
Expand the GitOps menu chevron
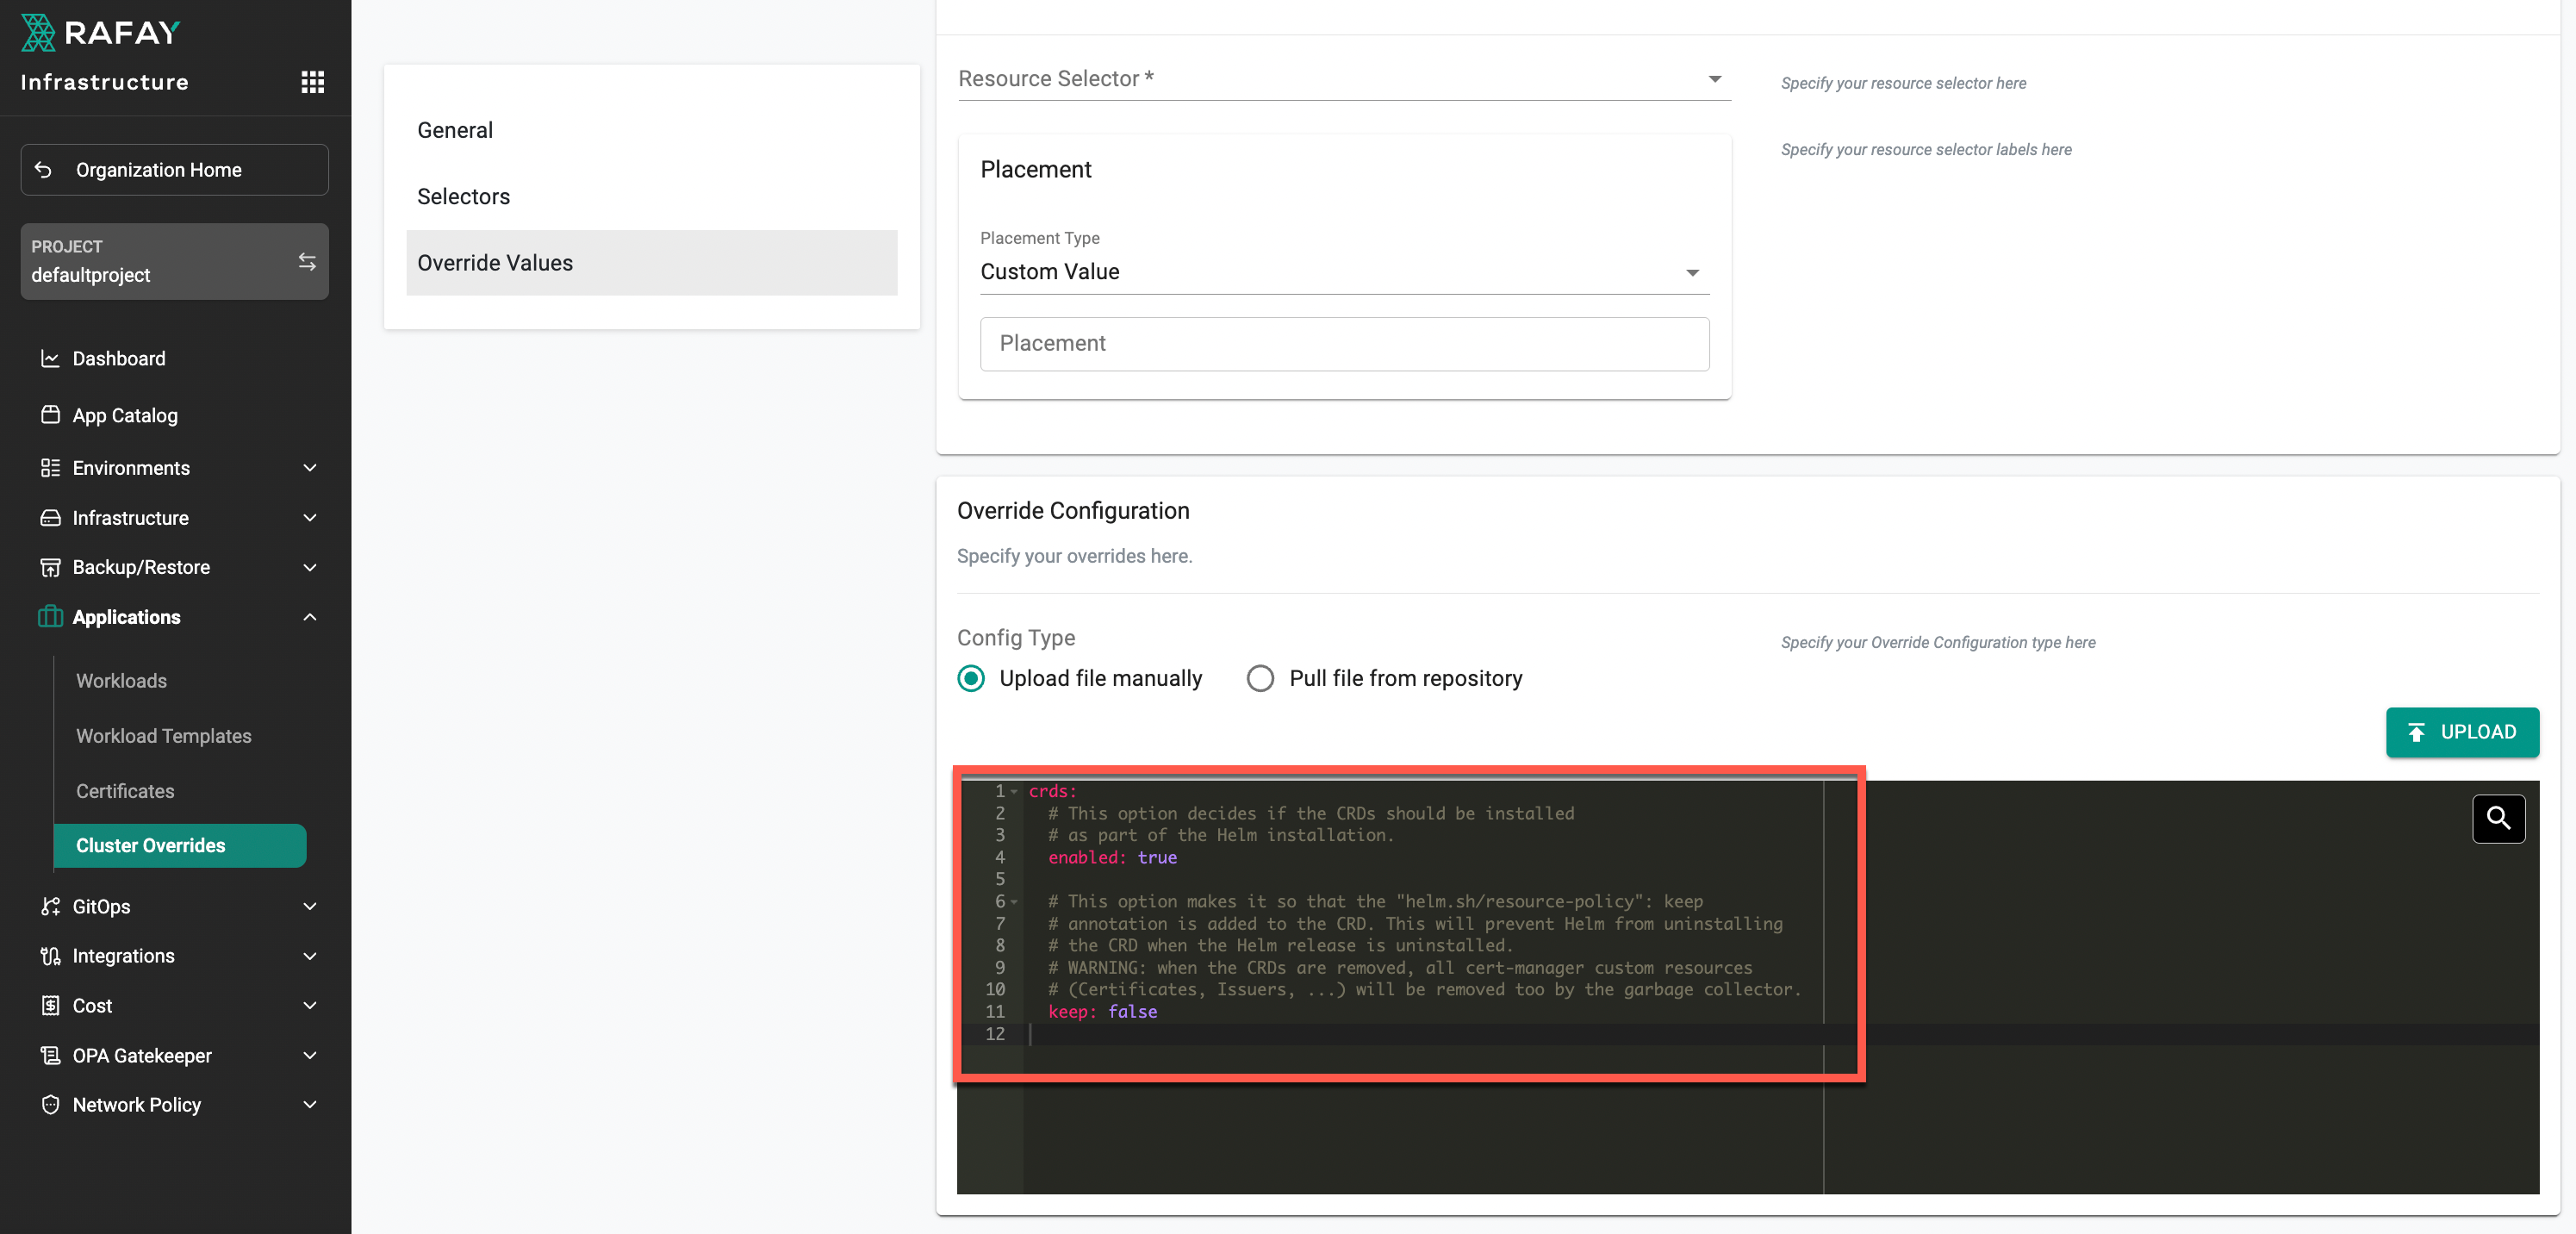pos(310,907)
